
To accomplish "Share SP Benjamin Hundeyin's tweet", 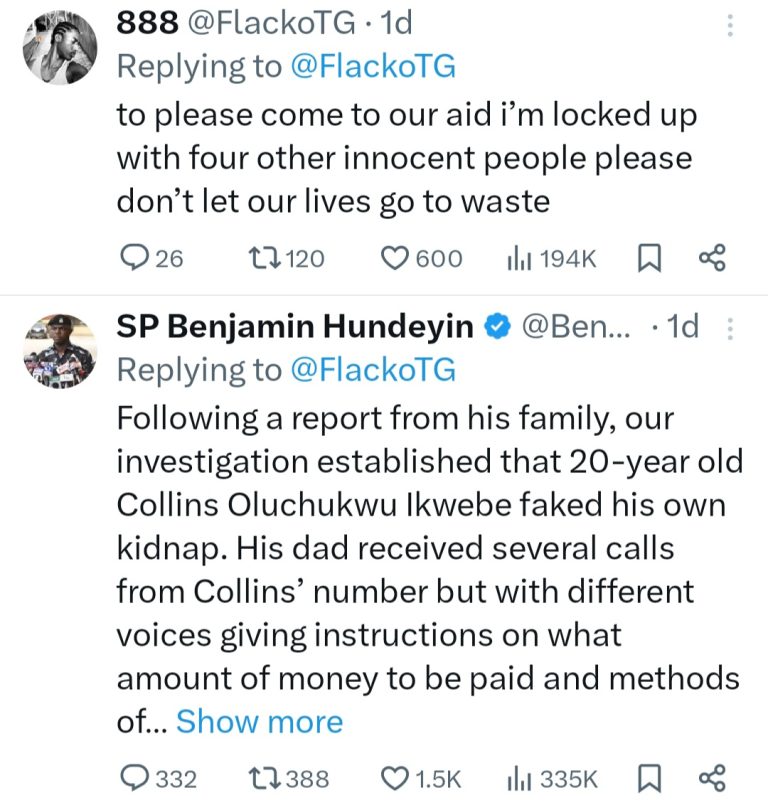I will click(711, 779).
